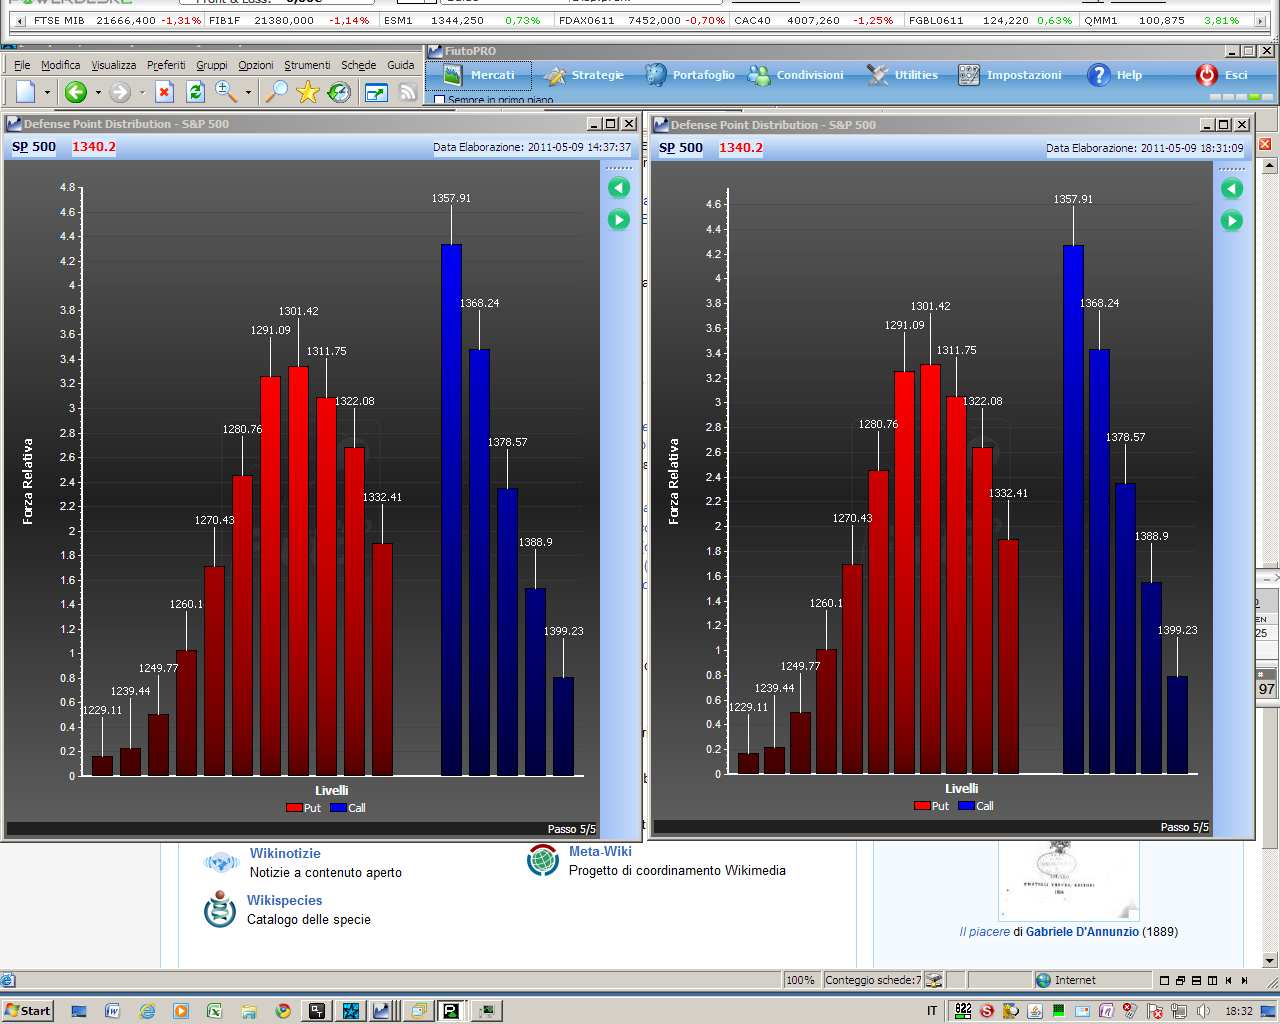Click the Windows Start button
Image resolution: width=1280 pixels, height=1024 pixels.
tap(28, 1010)
